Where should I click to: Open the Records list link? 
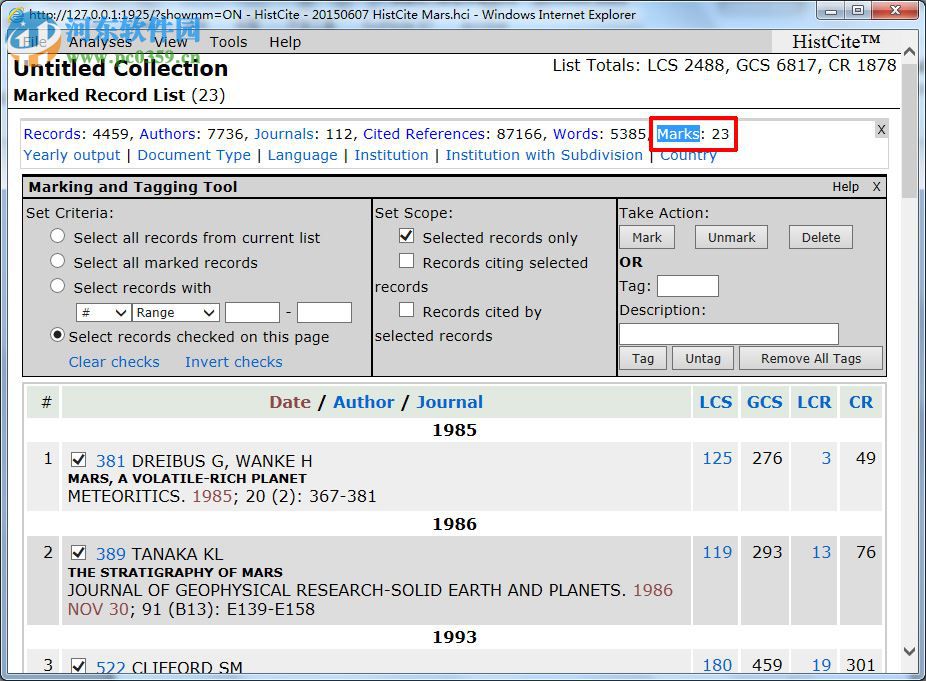[52, 134]
